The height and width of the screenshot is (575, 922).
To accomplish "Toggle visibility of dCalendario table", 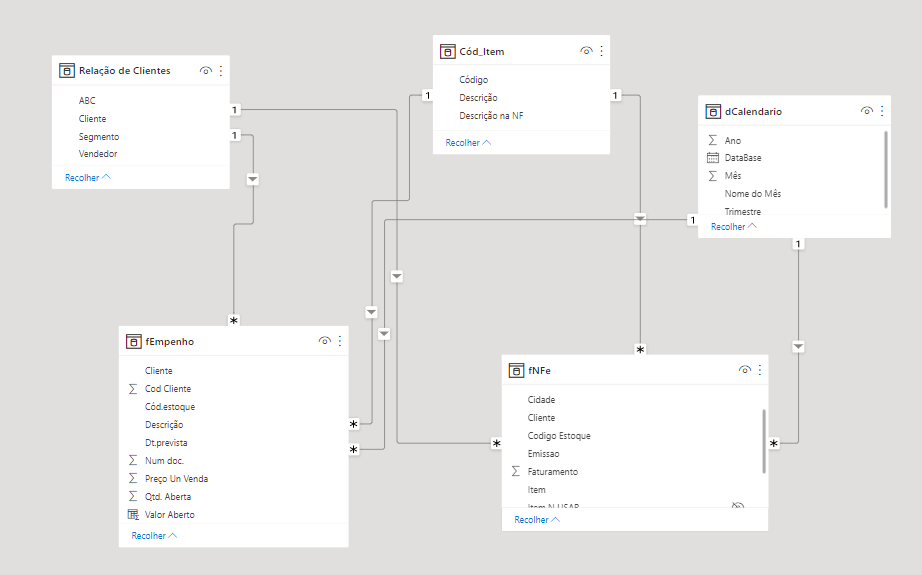I will tap(866, 111).
